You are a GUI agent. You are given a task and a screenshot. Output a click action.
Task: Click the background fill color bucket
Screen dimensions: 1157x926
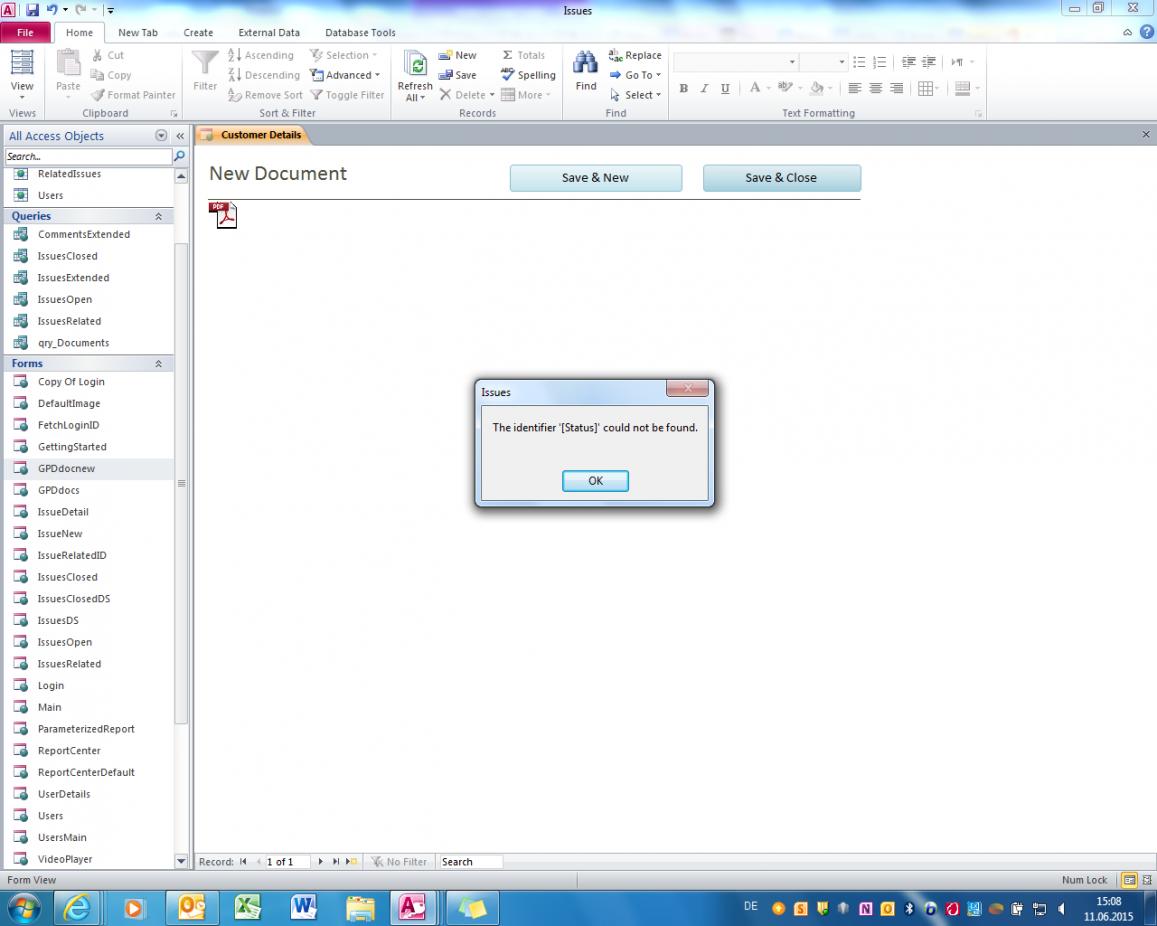pos(817,88)
